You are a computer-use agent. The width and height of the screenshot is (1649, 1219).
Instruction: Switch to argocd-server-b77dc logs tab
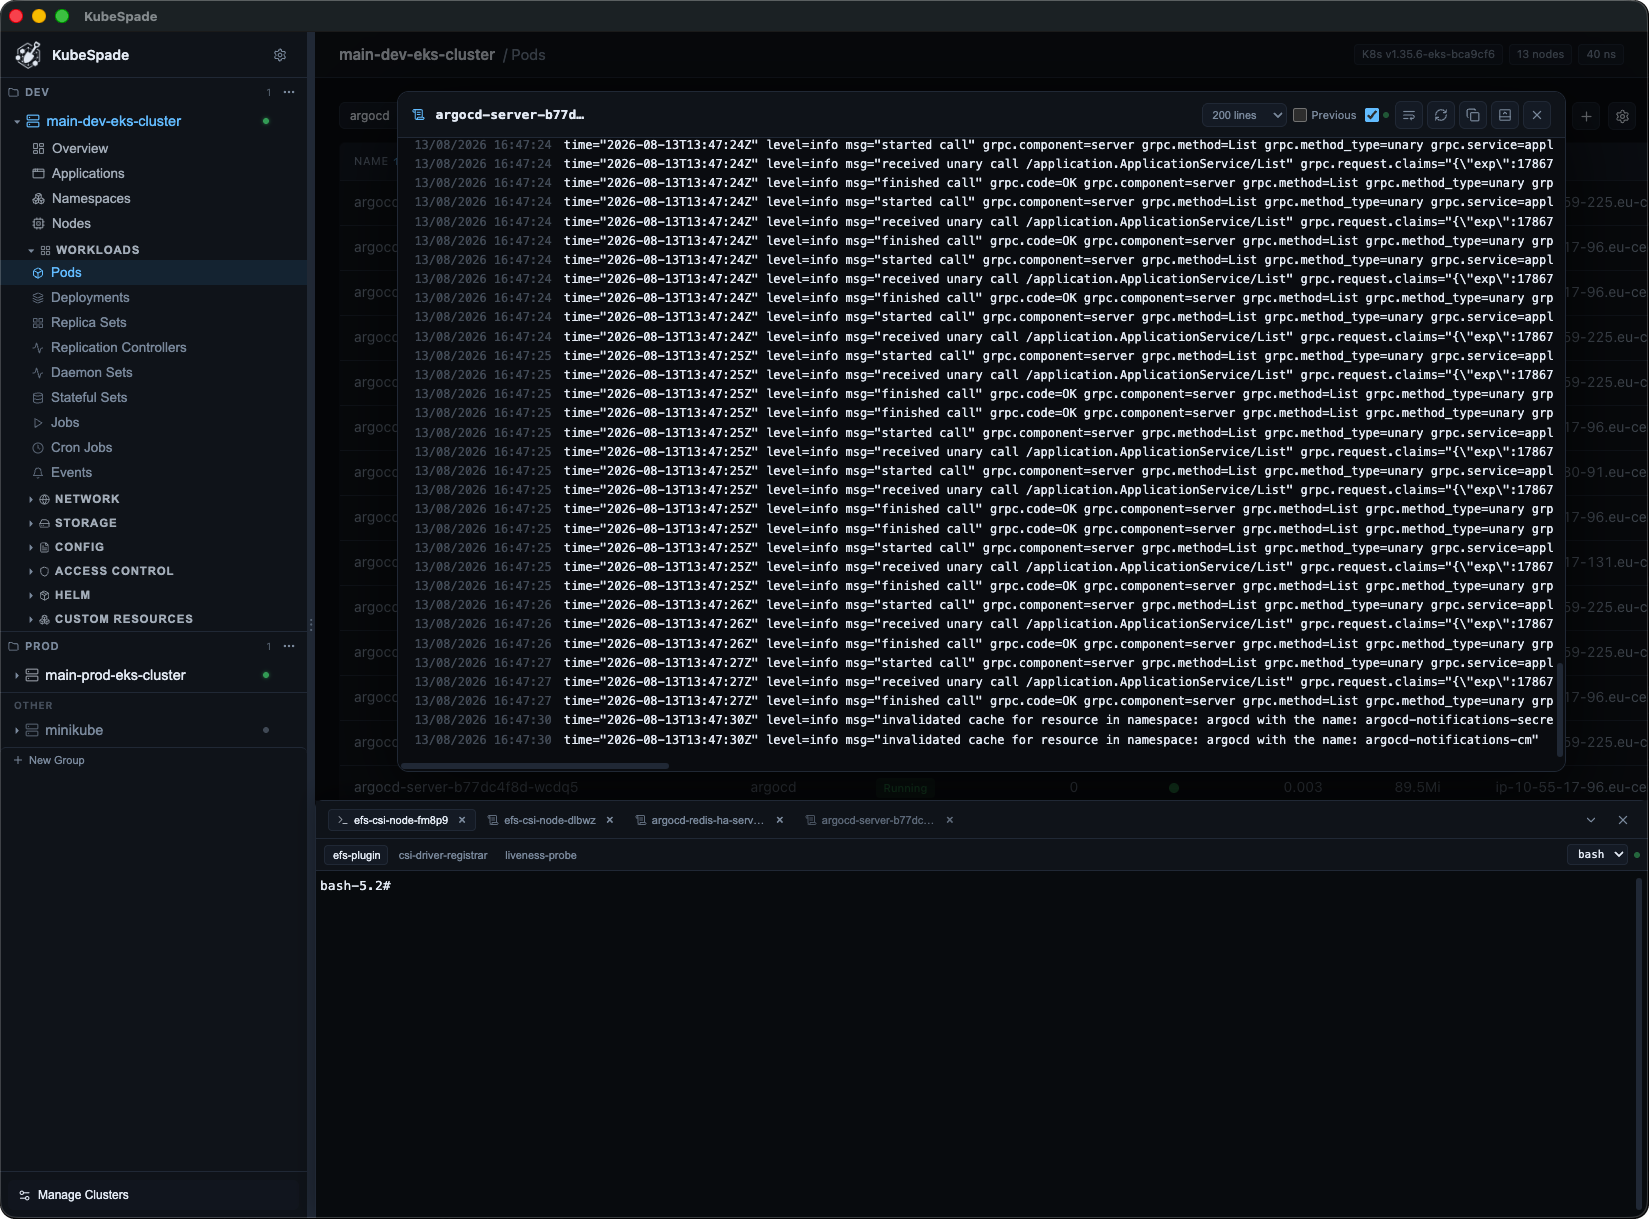878,820
